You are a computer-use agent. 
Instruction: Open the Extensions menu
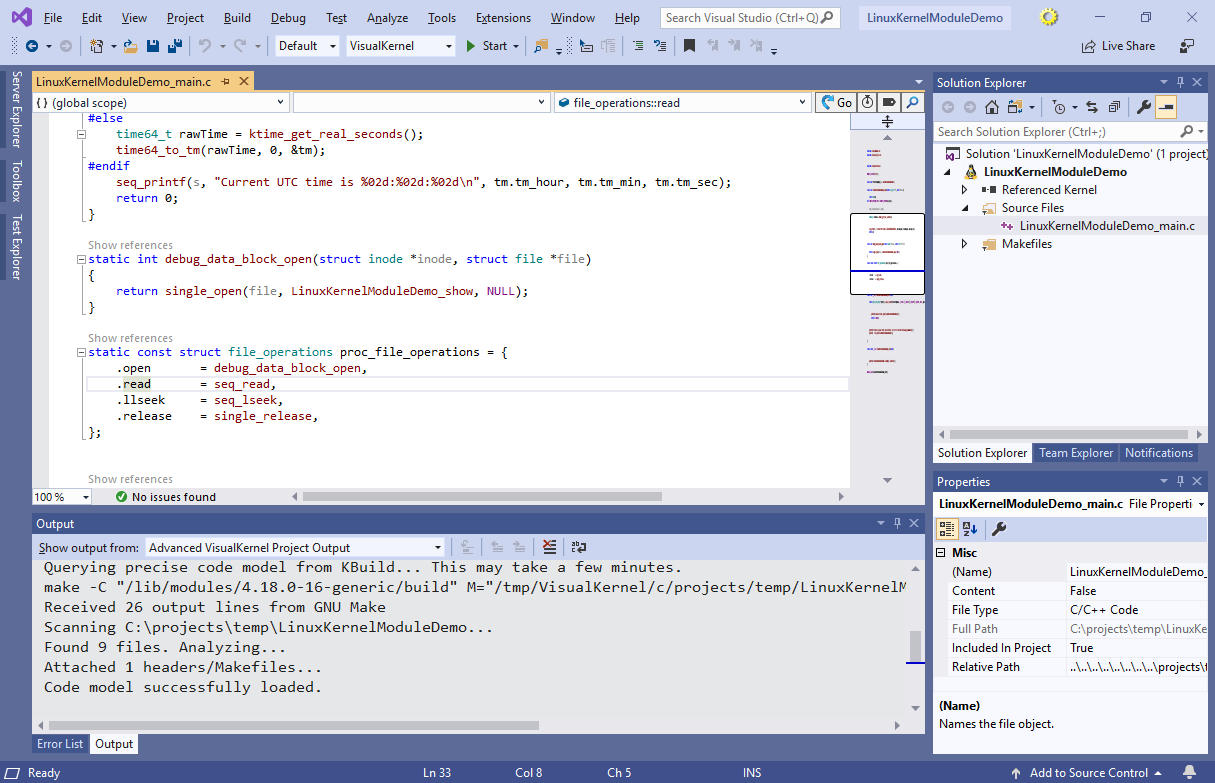503,18
